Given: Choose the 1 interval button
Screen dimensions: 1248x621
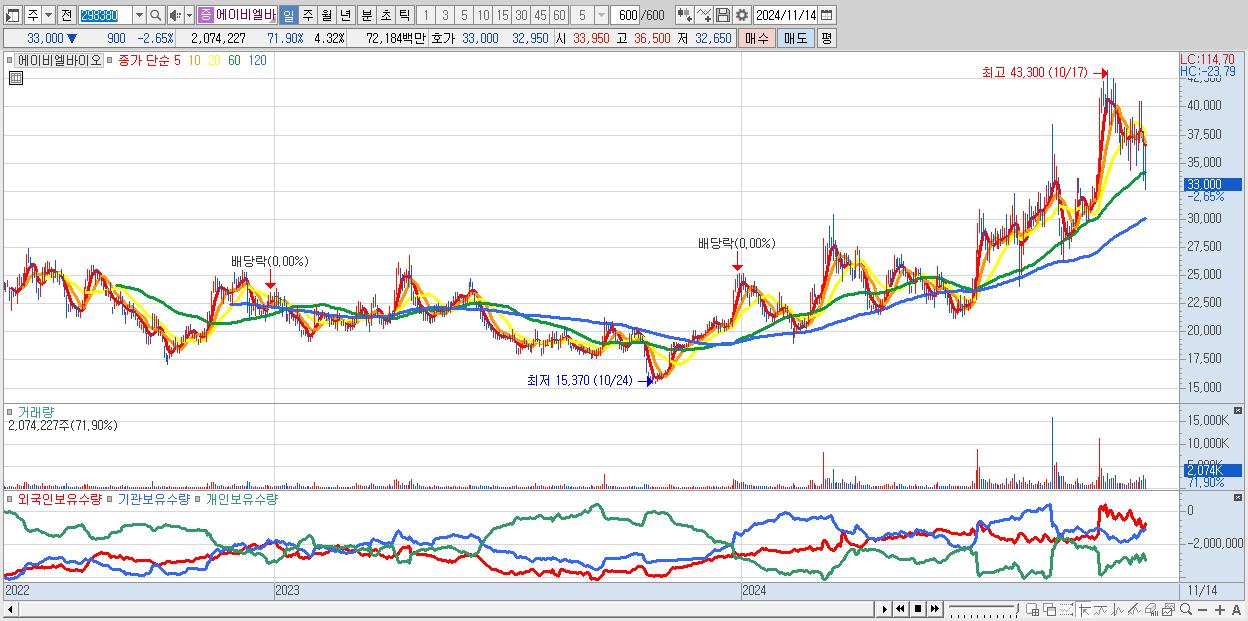Looking at the screenshot, I should coord(425,15).
